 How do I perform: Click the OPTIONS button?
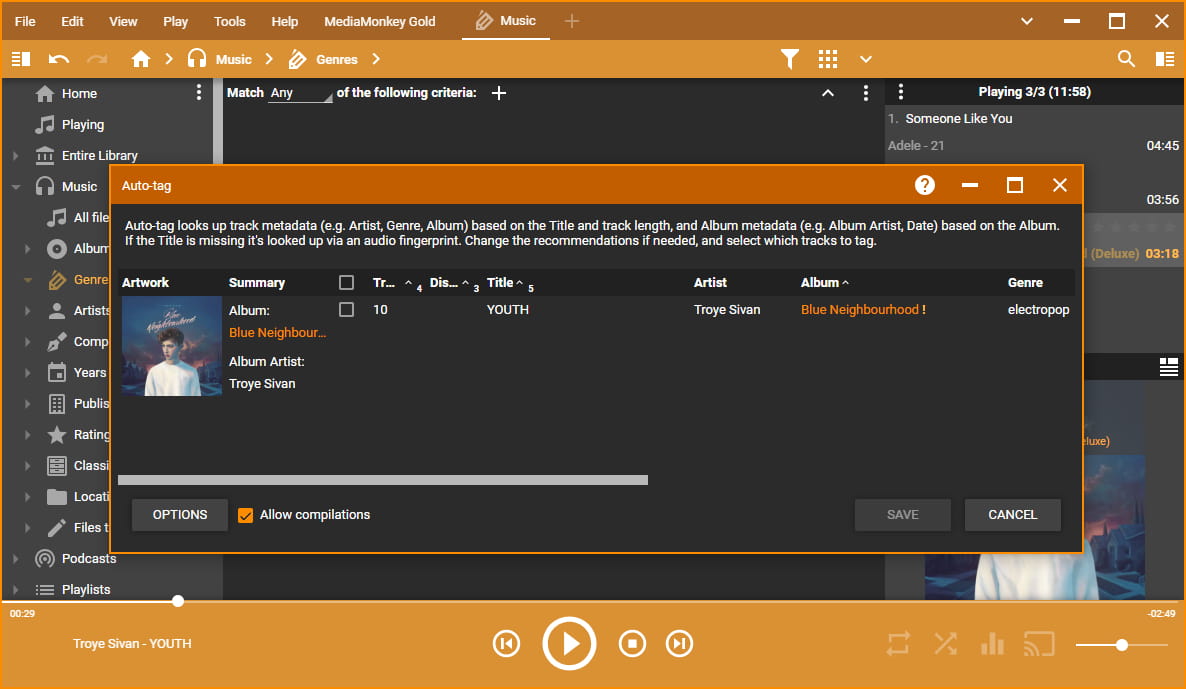pyautogui.click(x=180, y=514)
